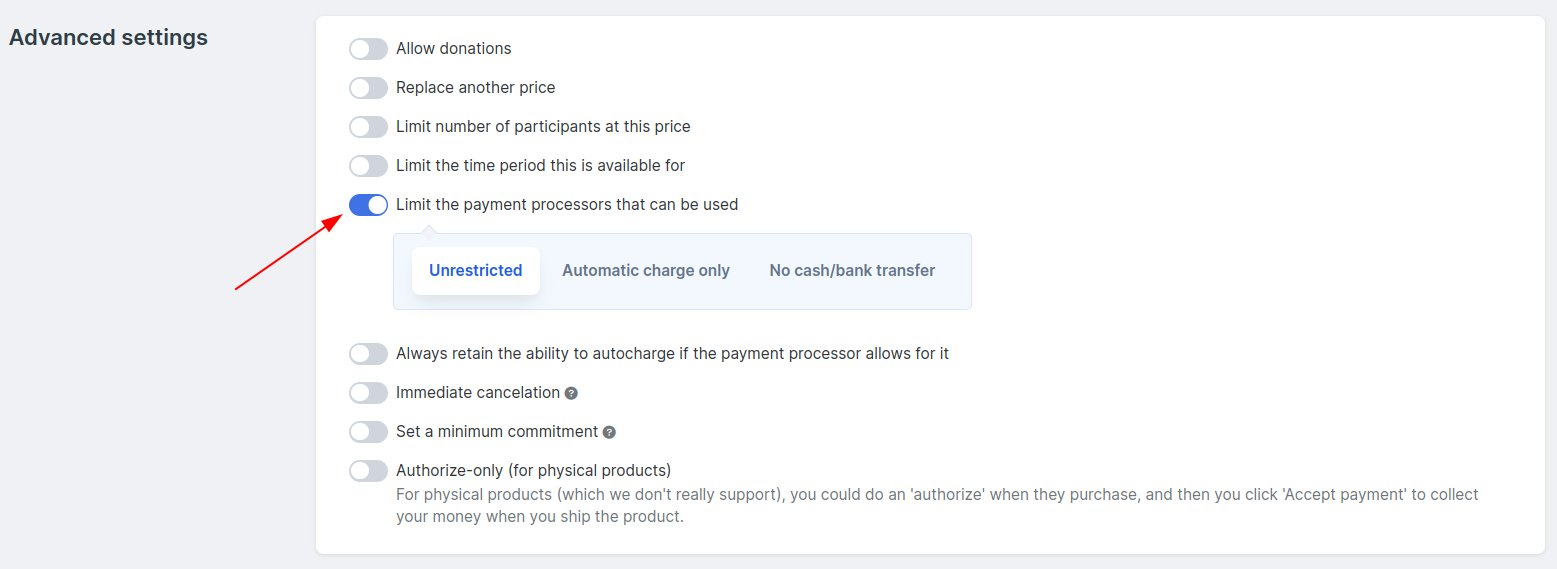Turn on Set a minimum commitment

pos(368,432)
